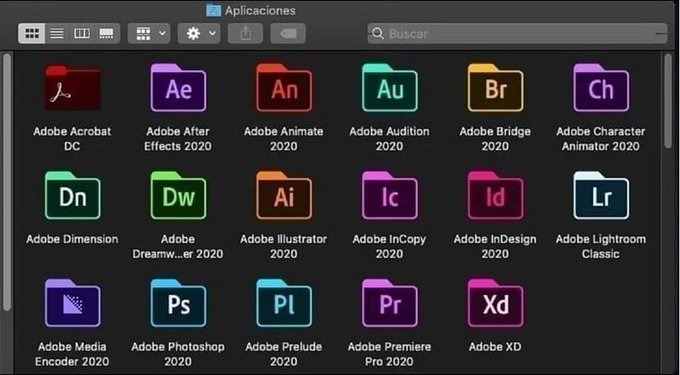Click the Media Encoder folder icon
The width and height of the screenshot is (680, 375).
pyautogui.click(x=72, y=303)
